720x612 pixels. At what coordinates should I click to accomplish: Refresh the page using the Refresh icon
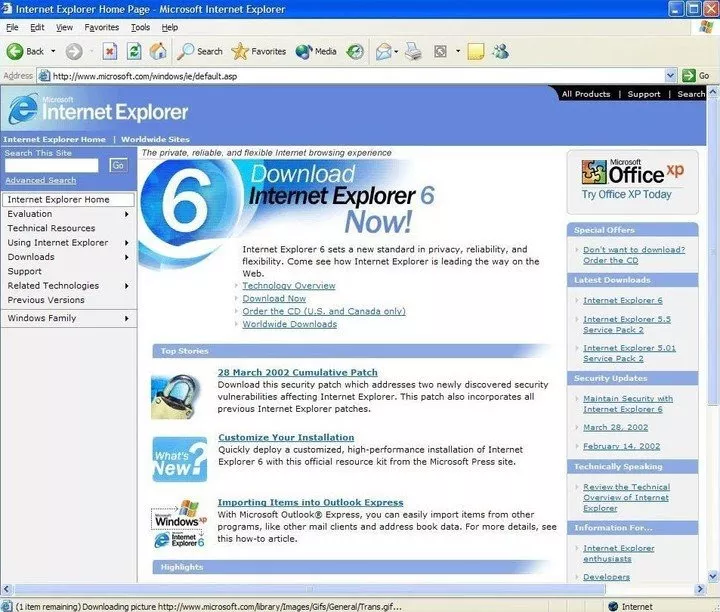click(134, 51)
